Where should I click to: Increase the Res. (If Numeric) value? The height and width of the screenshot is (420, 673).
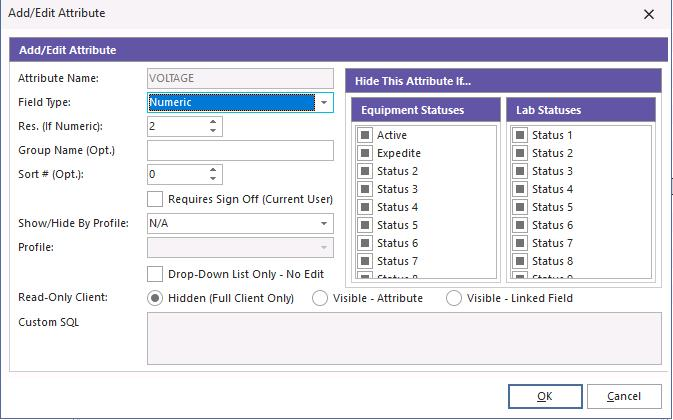(x=213, y=122)
